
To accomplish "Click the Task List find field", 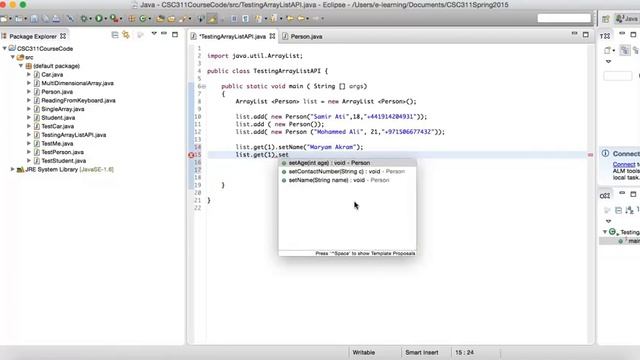I will 618,76.
